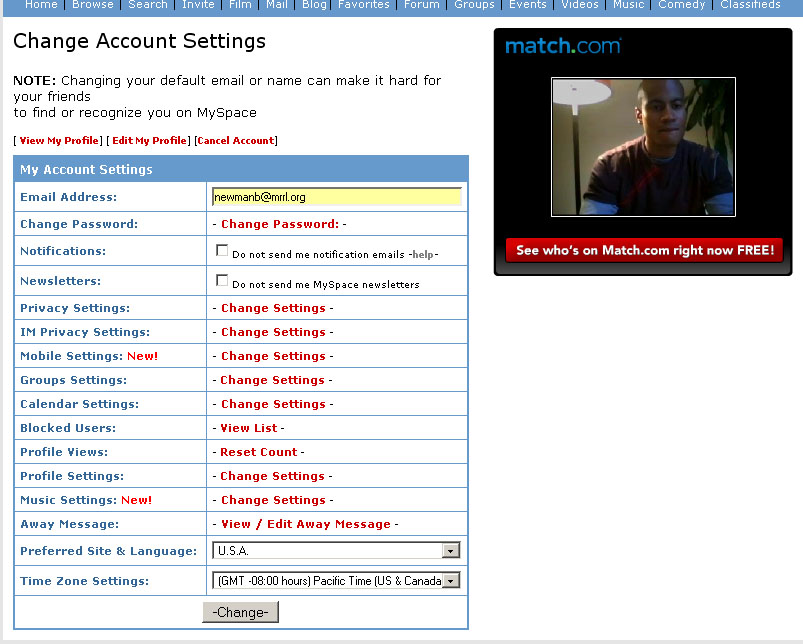Reset Count for Profile Views
Image resolution: width=803 pixels, height=644 pixels.
tap(259, 452)
